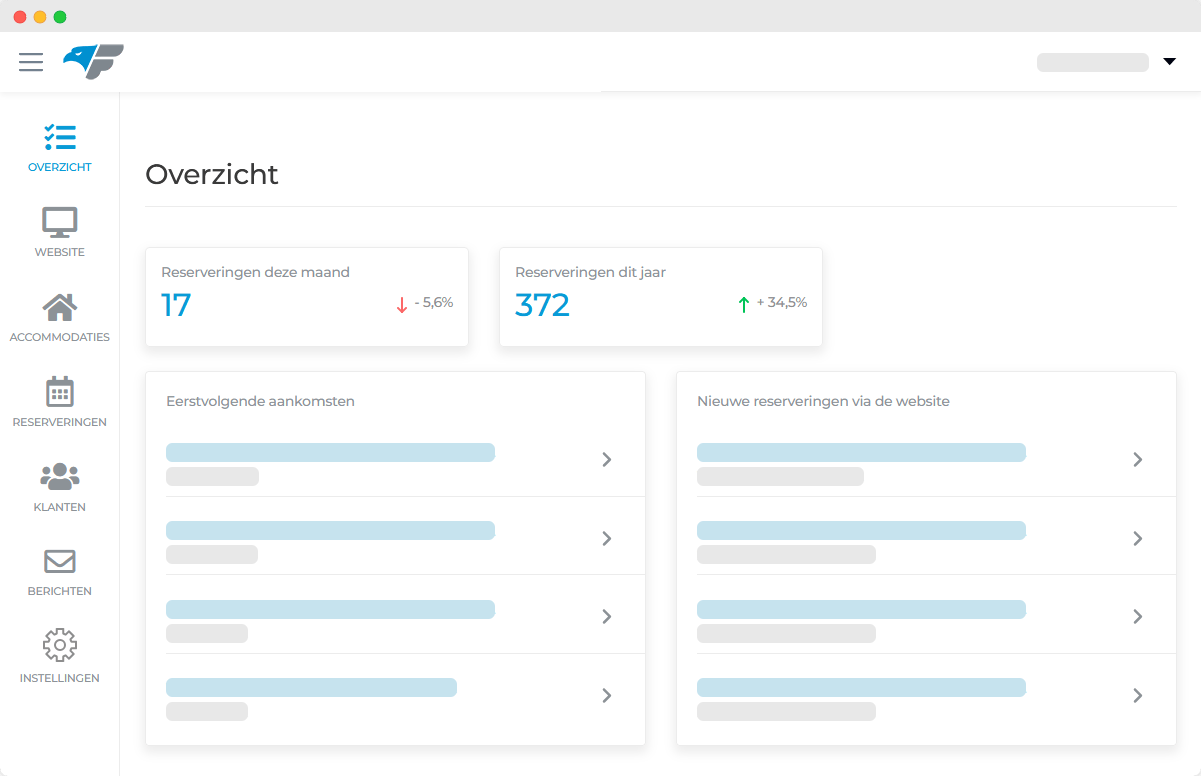1201x776 pixels.
Task: Click the red down arrow trend icon
Action: (402, 305)
